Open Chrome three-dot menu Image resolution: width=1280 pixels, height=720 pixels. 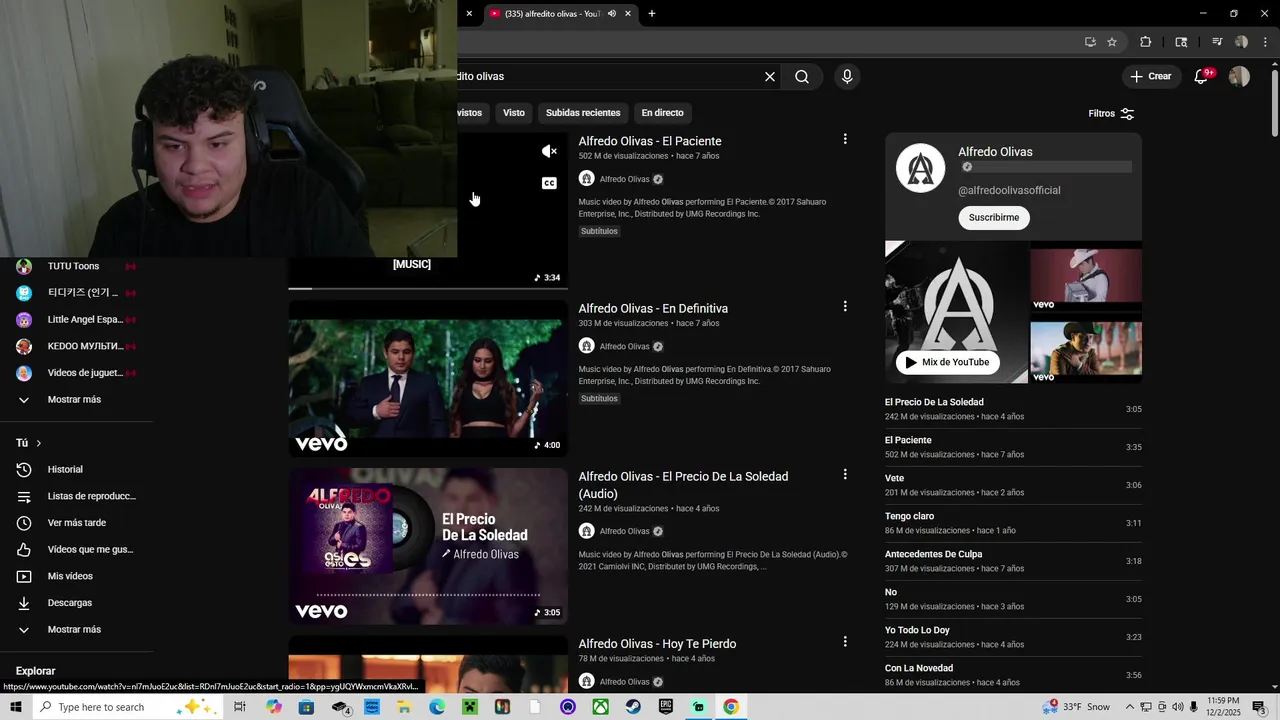pyautogui.click(x=1265, y=42)
